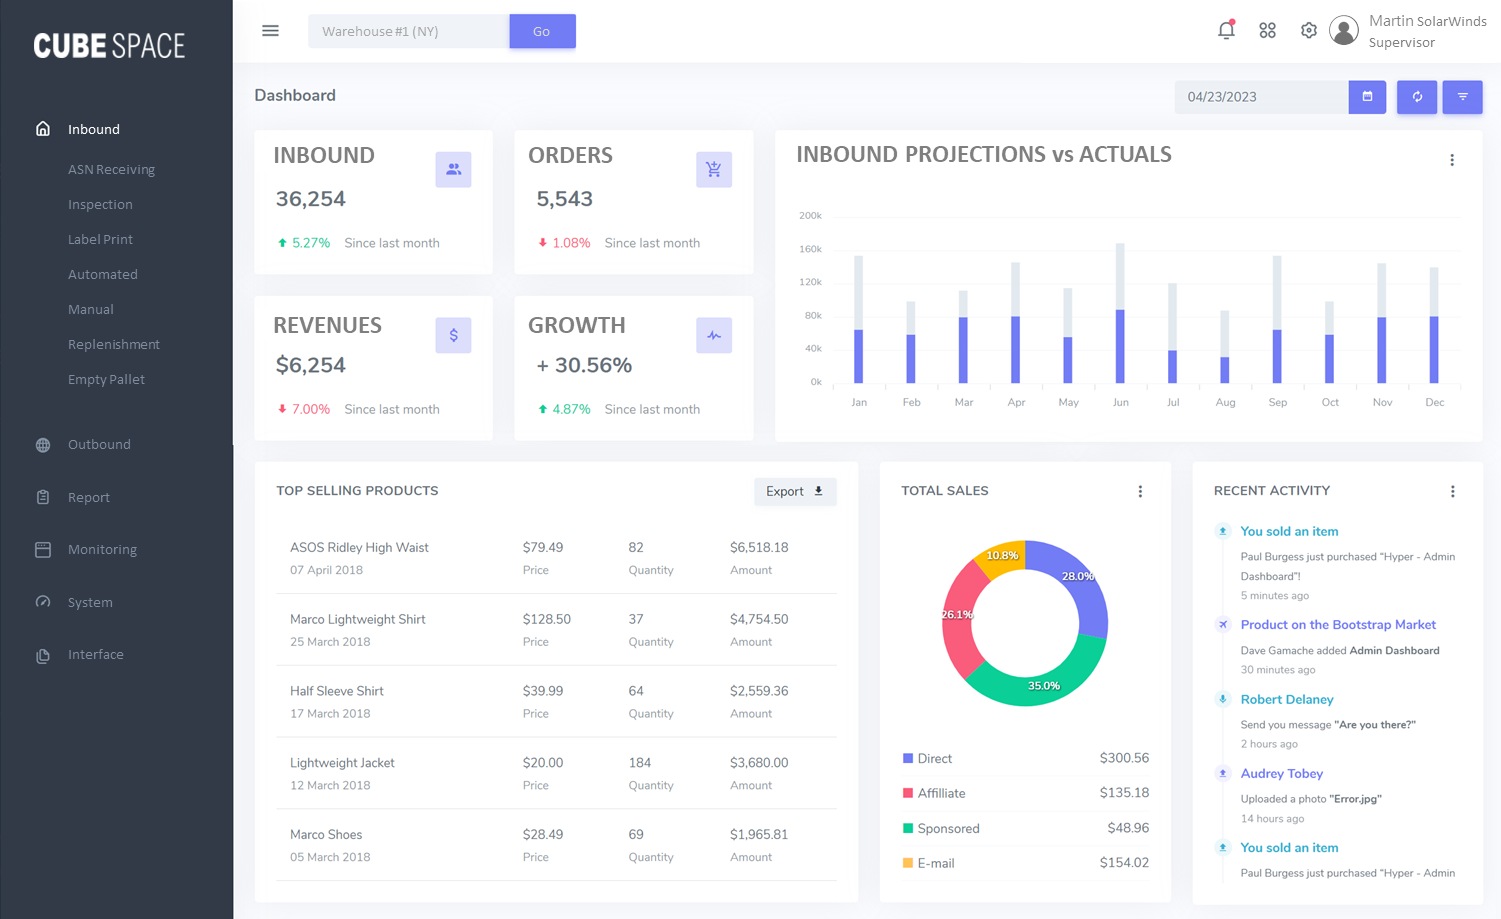Click the refresh dashboard button
1501x919 pixels.
tap(1417, 97)
